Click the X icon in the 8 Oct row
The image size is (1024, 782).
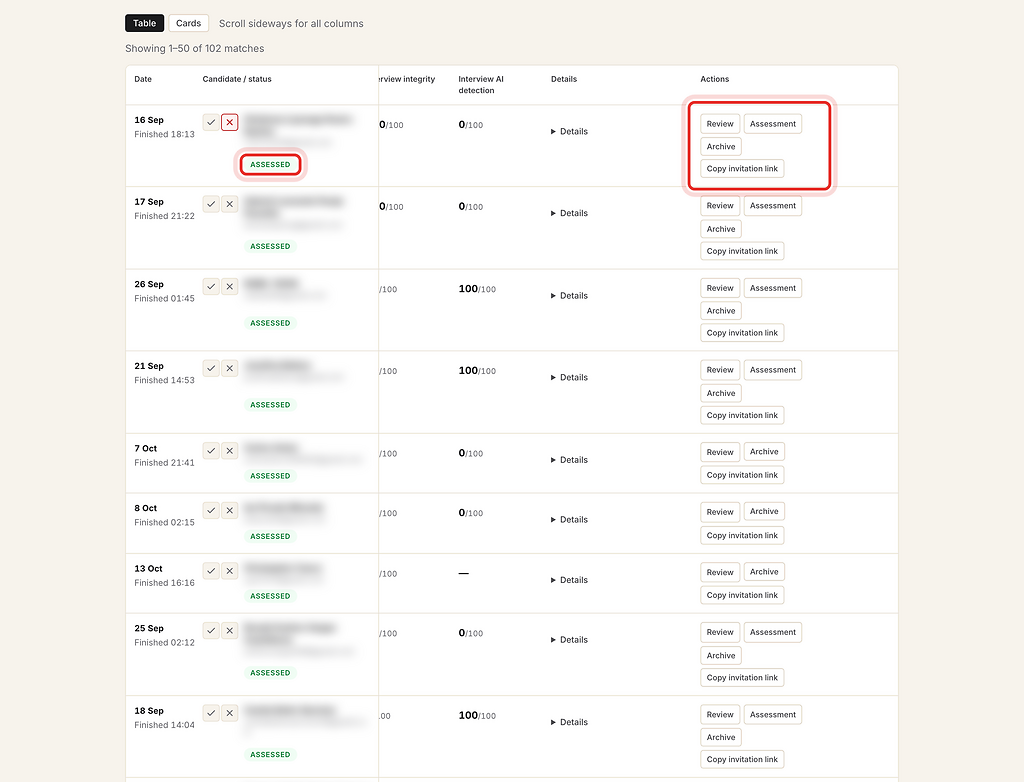click(x=229, y=510)
